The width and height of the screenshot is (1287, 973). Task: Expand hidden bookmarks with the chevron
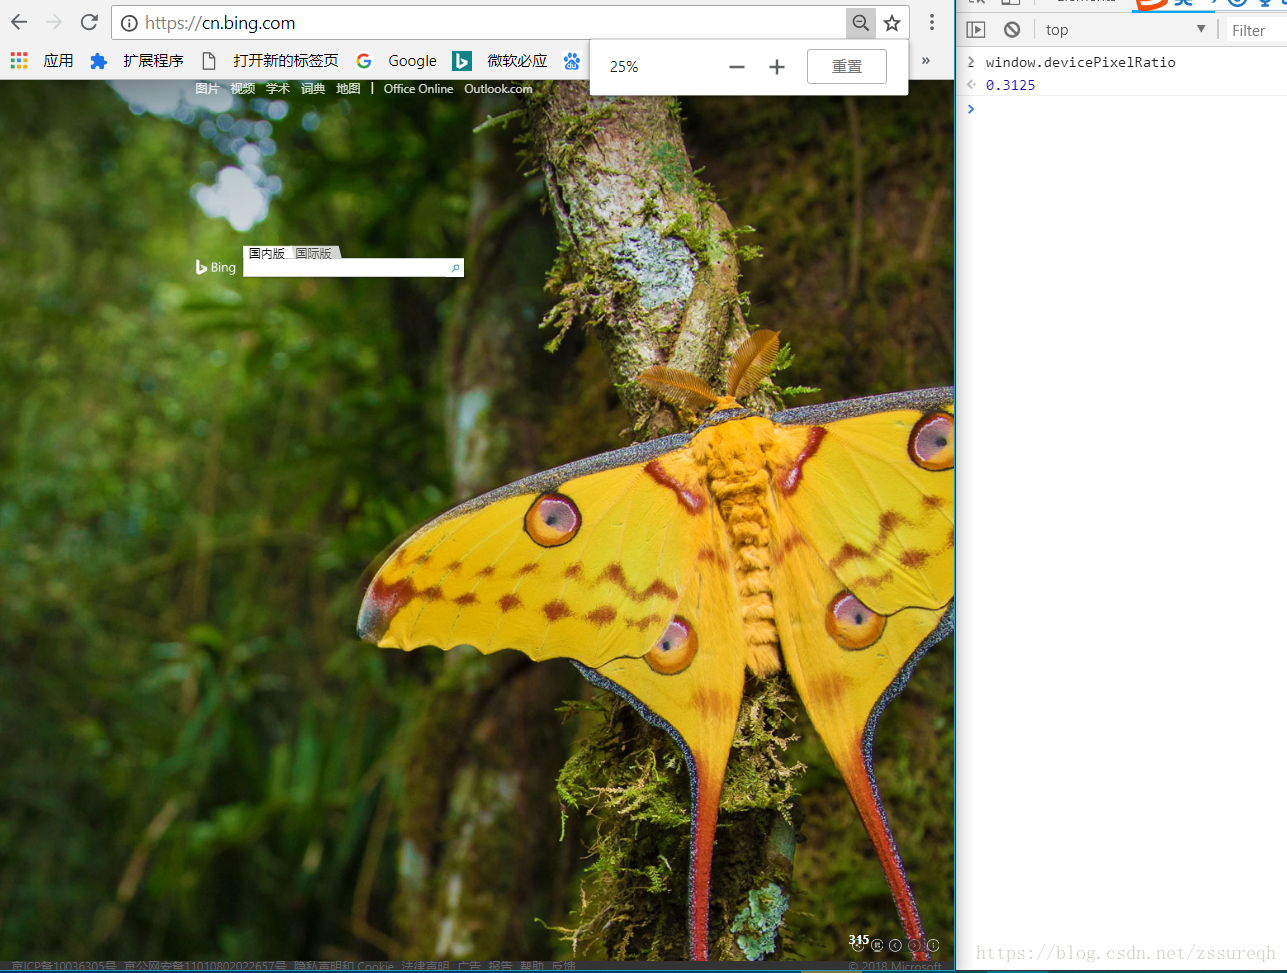click(926, 61)
